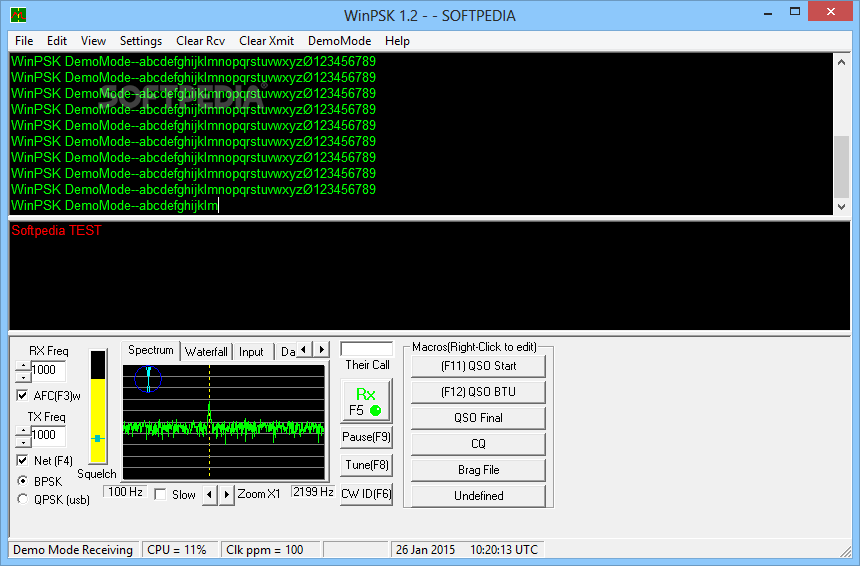Click the RX Freq value field
Viewport: 860px width, 566px height.
pyautogui.click(x=48, y=371)
